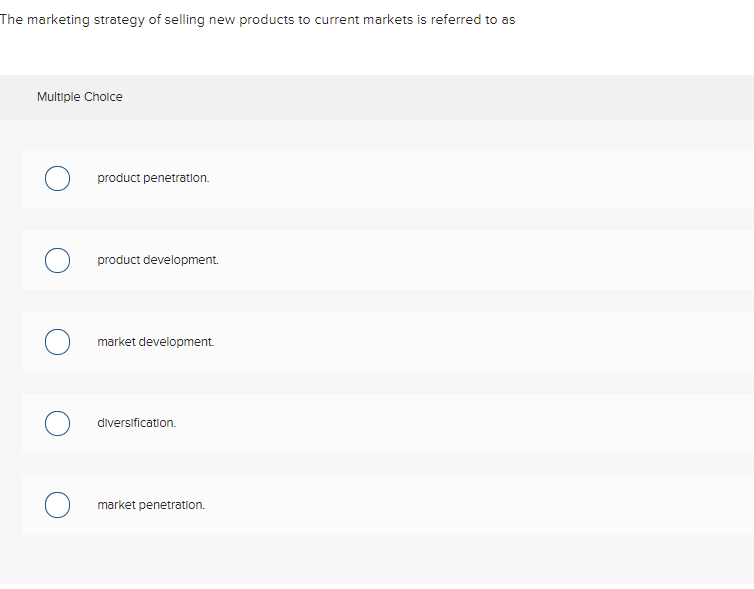Viewport: 754px width, 589px height.
Task: Click empty area of the 'product development.' row
Action: (x=480, y=260)
